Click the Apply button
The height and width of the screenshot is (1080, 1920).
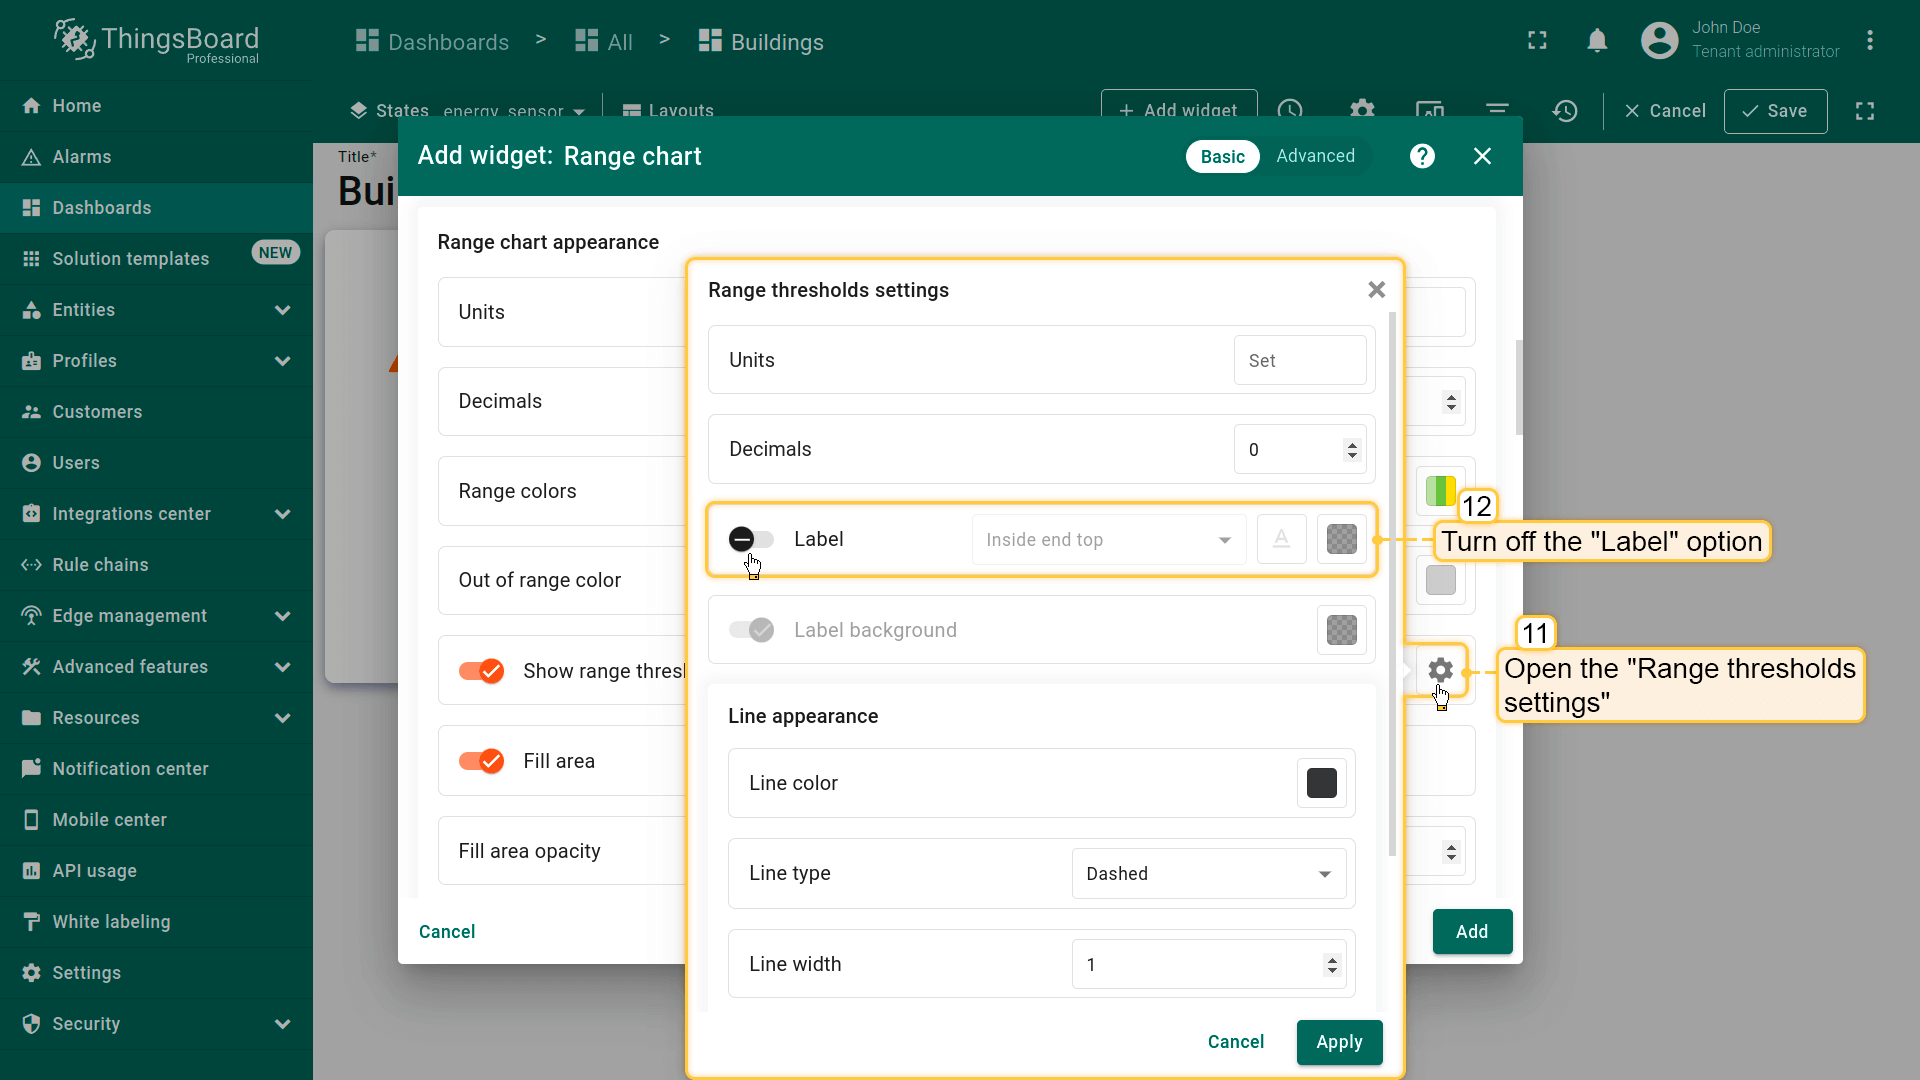tap(1339, 1042)
